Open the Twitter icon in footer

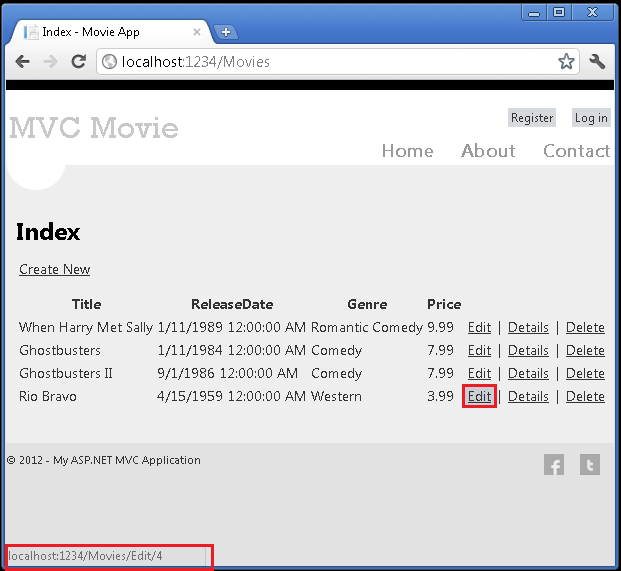[x=590, y=465]
